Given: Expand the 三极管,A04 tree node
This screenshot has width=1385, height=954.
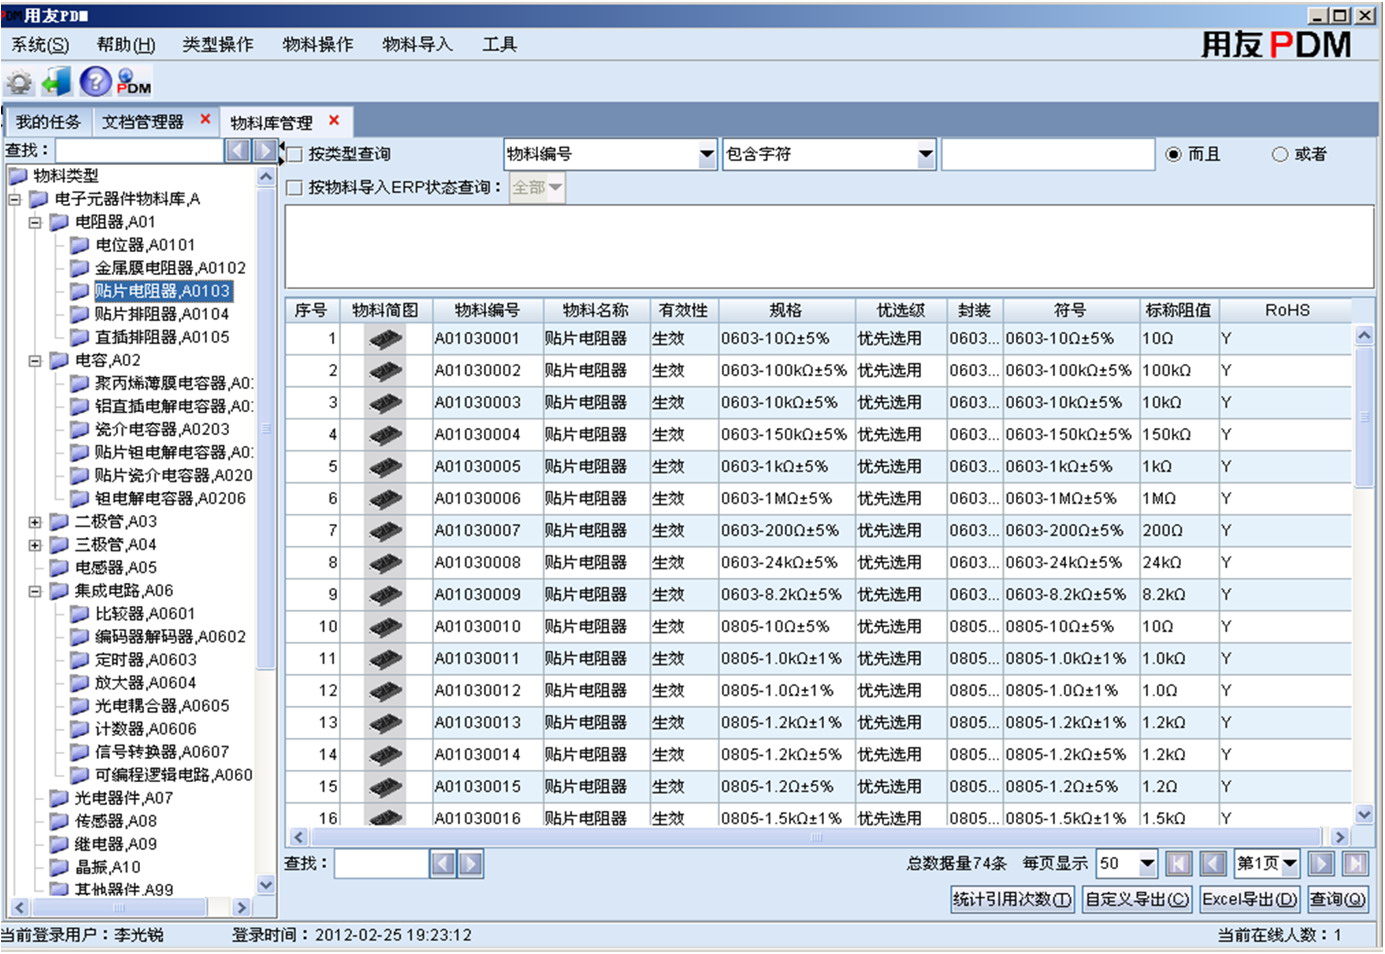Looking at the screenshot, I should 35,544.
